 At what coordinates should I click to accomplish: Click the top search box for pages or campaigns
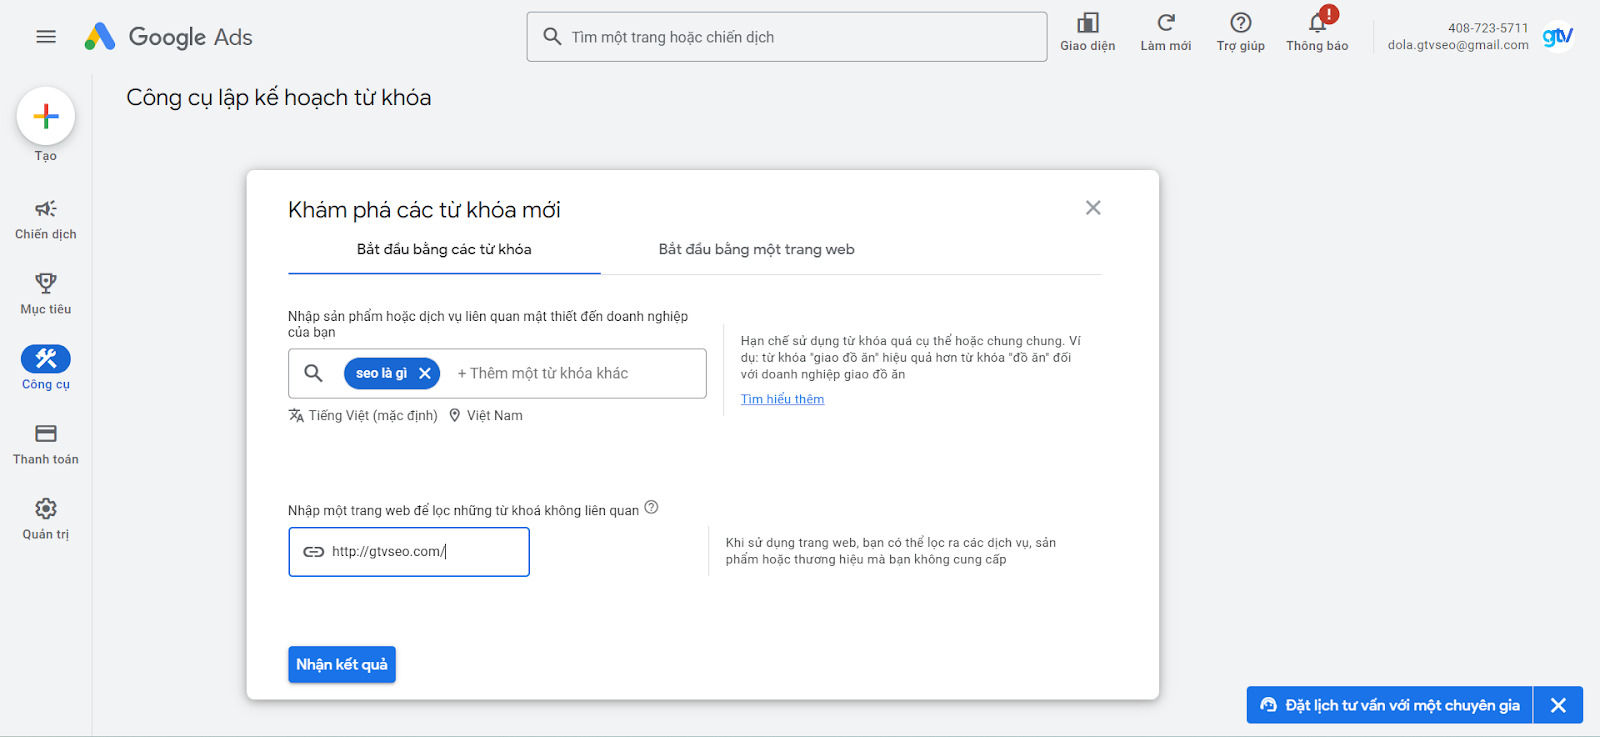pos(787,37)
